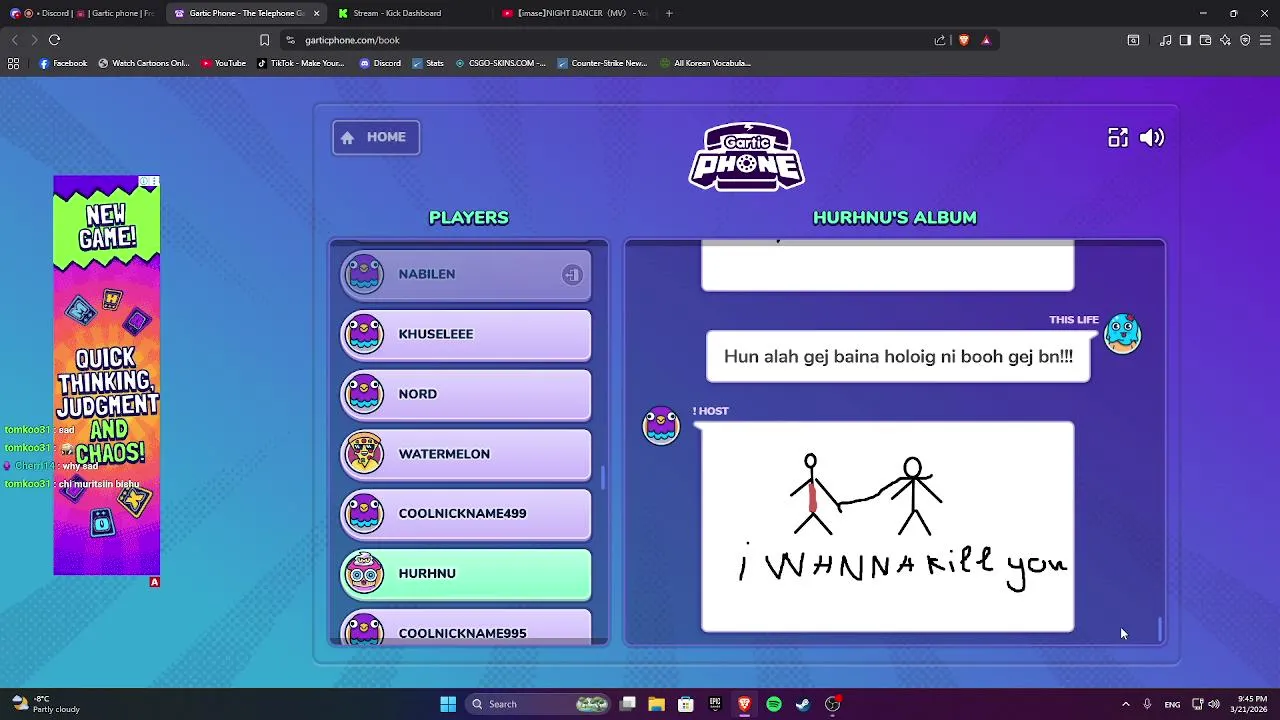Click the share page icon in address bar
The width and height of the screenshot is (1280, 720).
[x=940, y=40]
